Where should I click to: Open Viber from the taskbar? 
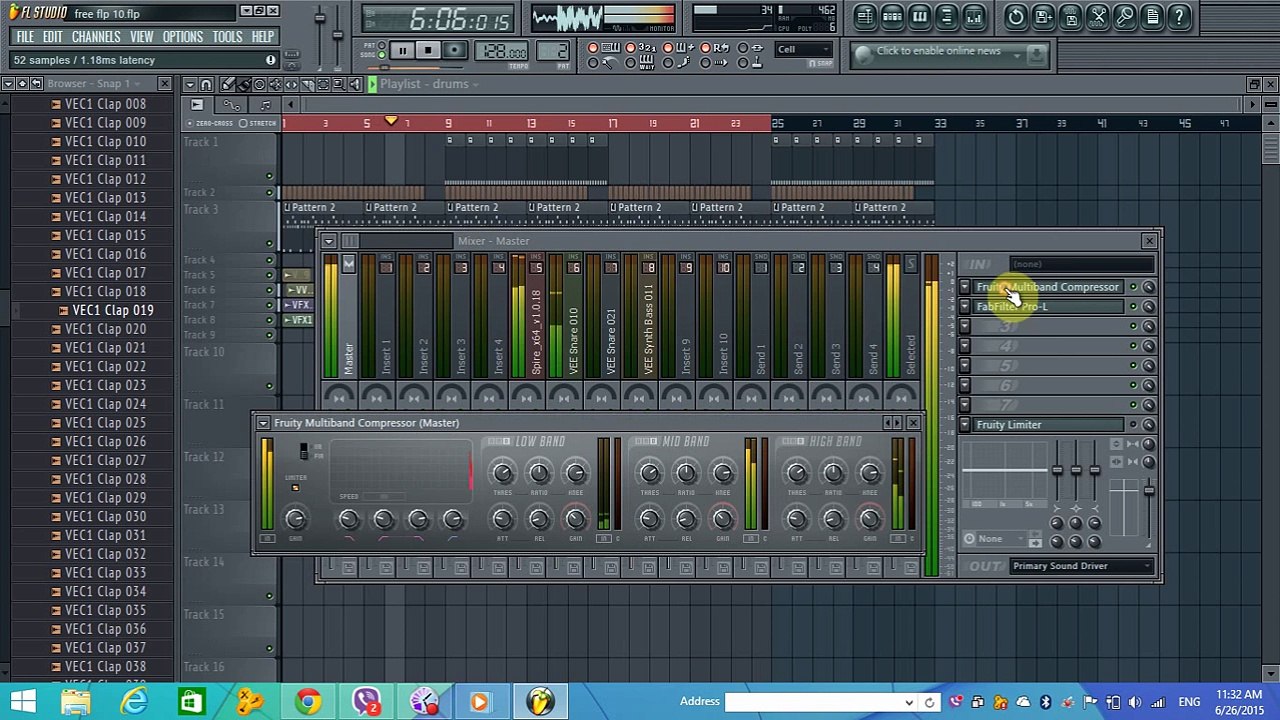(x=366, y=701)
